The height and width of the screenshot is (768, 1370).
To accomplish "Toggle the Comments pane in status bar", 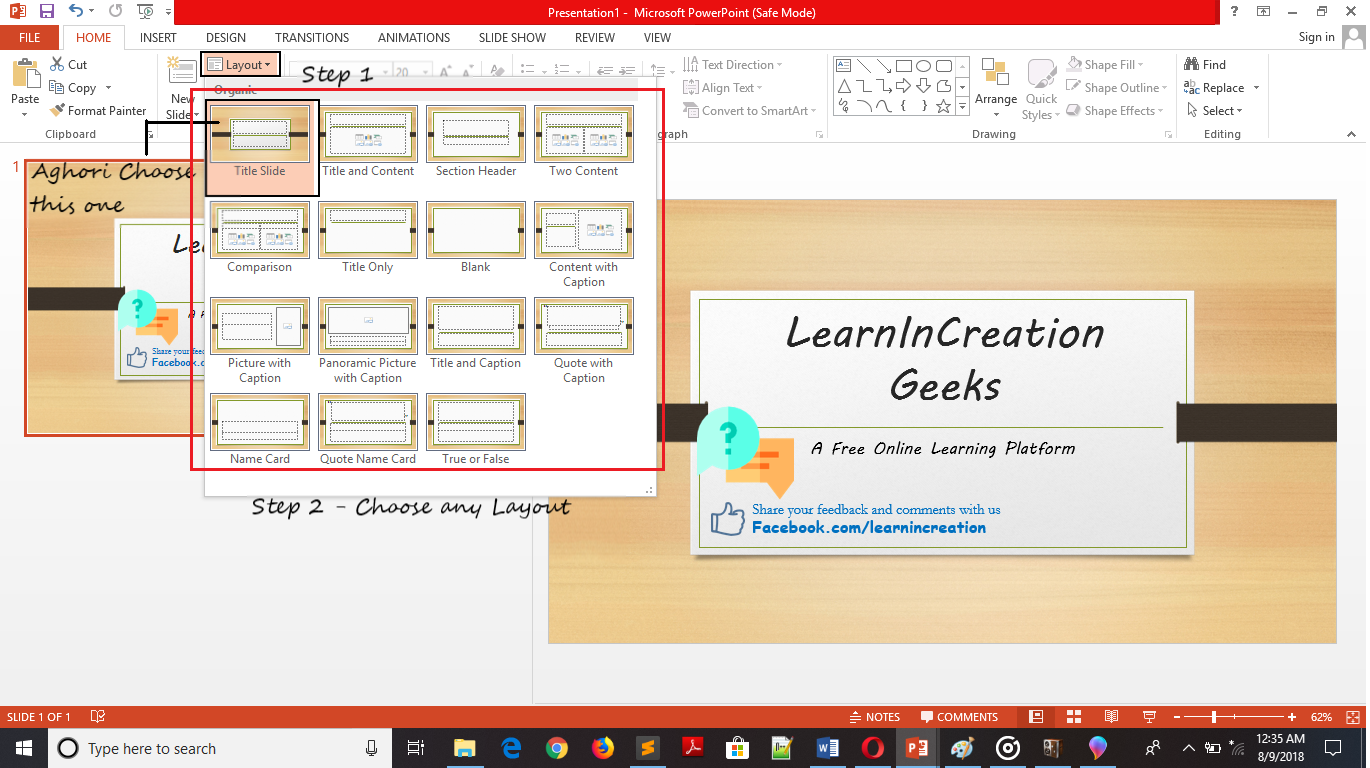I will tap(958, 717).
